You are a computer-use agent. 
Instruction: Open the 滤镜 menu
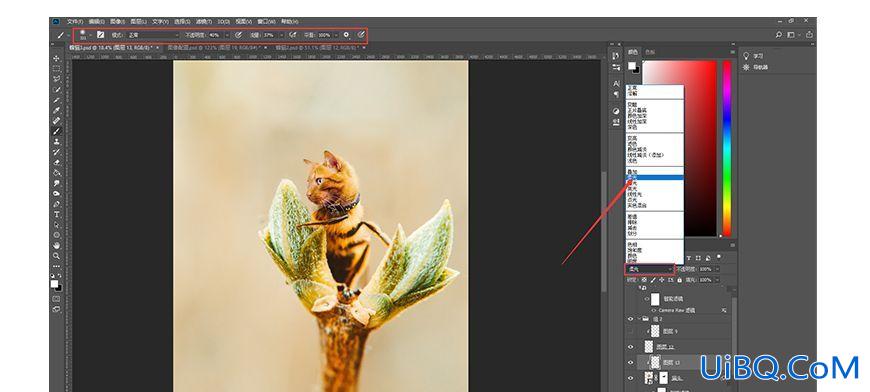[x=204, y=22]
